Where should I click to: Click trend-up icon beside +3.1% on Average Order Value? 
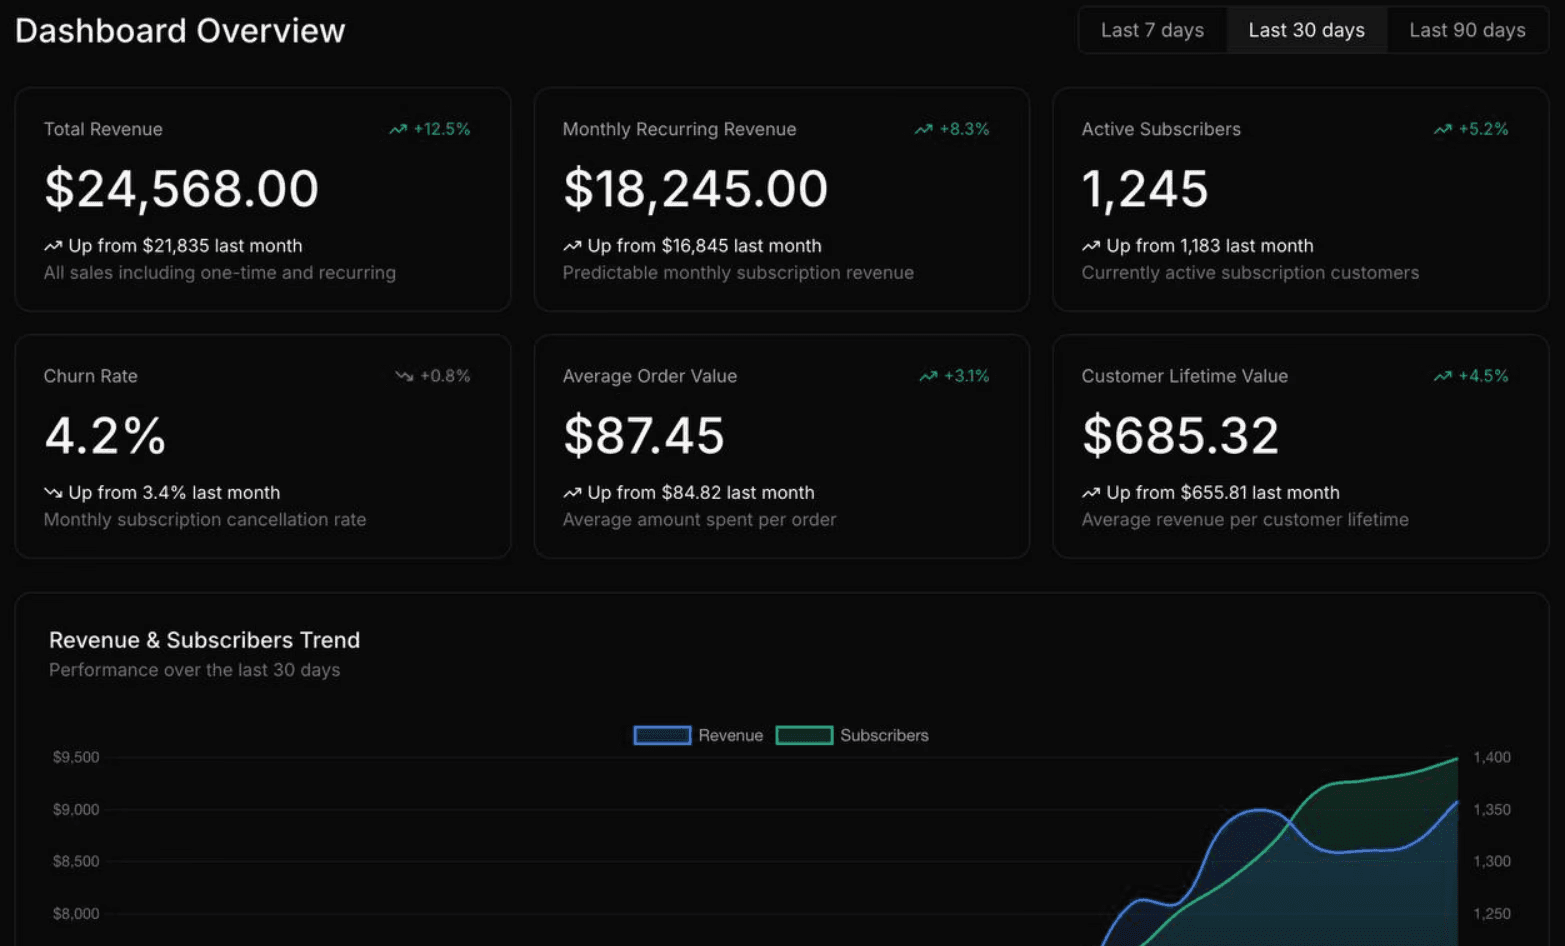928,376
